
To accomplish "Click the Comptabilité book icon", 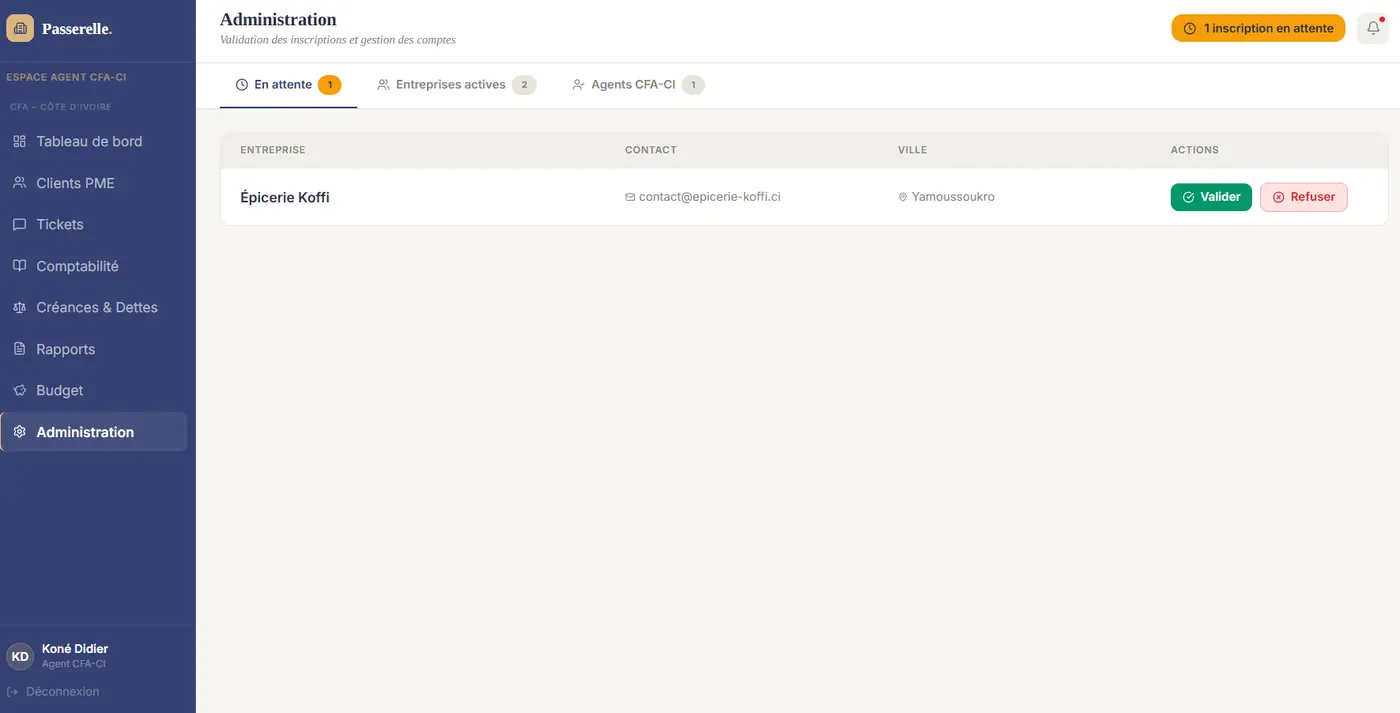I will click(x=19, y=266).
